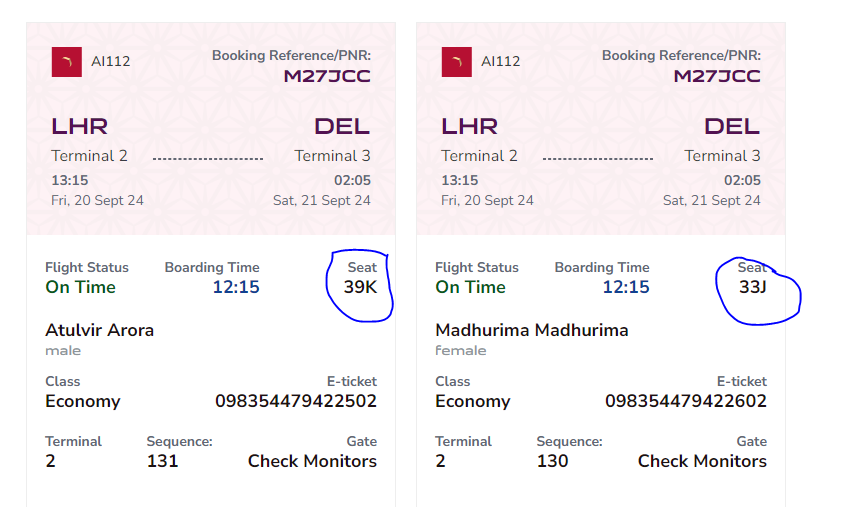The width and height of the screenshot is (865, 507).
Task: Click the Air India logo on Atulvir's boarding pass
Action: [67, 62]
